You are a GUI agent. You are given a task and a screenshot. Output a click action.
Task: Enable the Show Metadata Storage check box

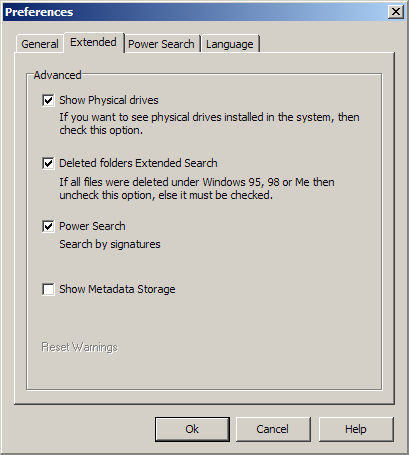[48, 289]
